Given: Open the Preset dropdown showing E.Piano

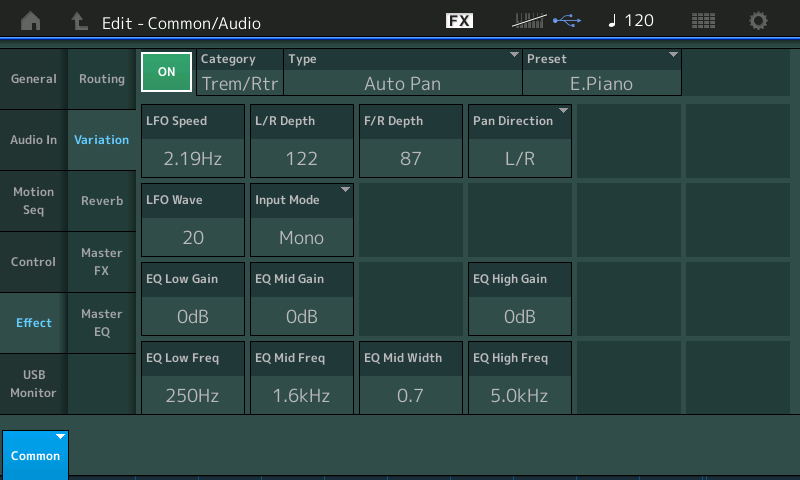Looking at the screenshot, I should coord(602,72).
